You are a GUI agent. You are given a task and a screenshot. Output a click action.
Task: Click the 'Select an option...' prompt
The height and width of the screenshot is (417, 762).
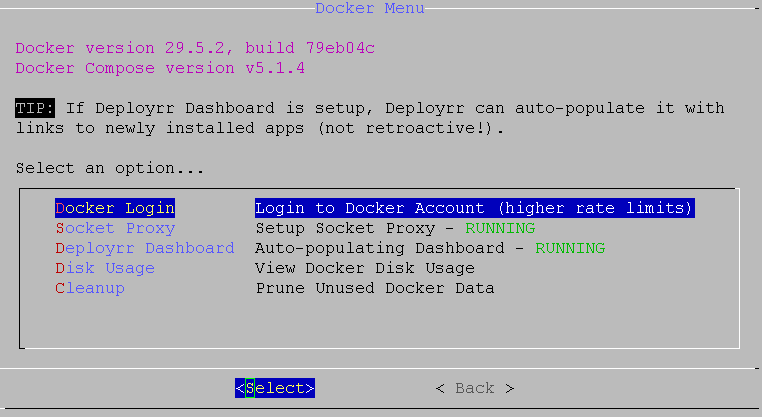pyautogui.click(x=110, y=168)
